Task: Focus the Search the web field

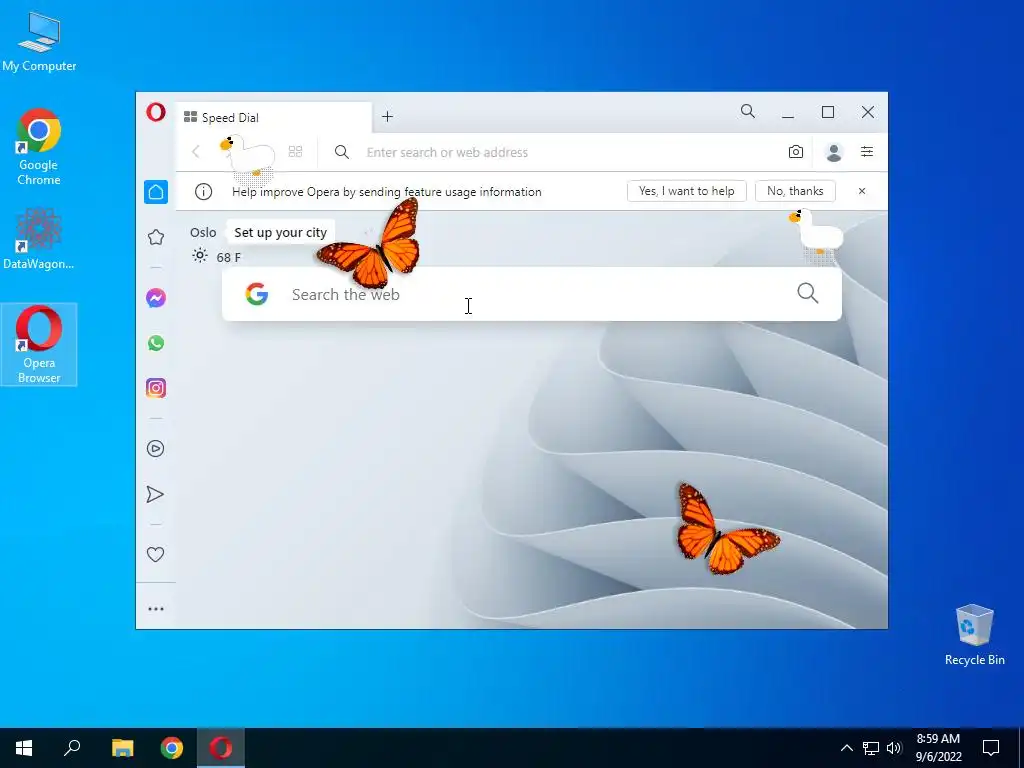Action: point(532,295)
